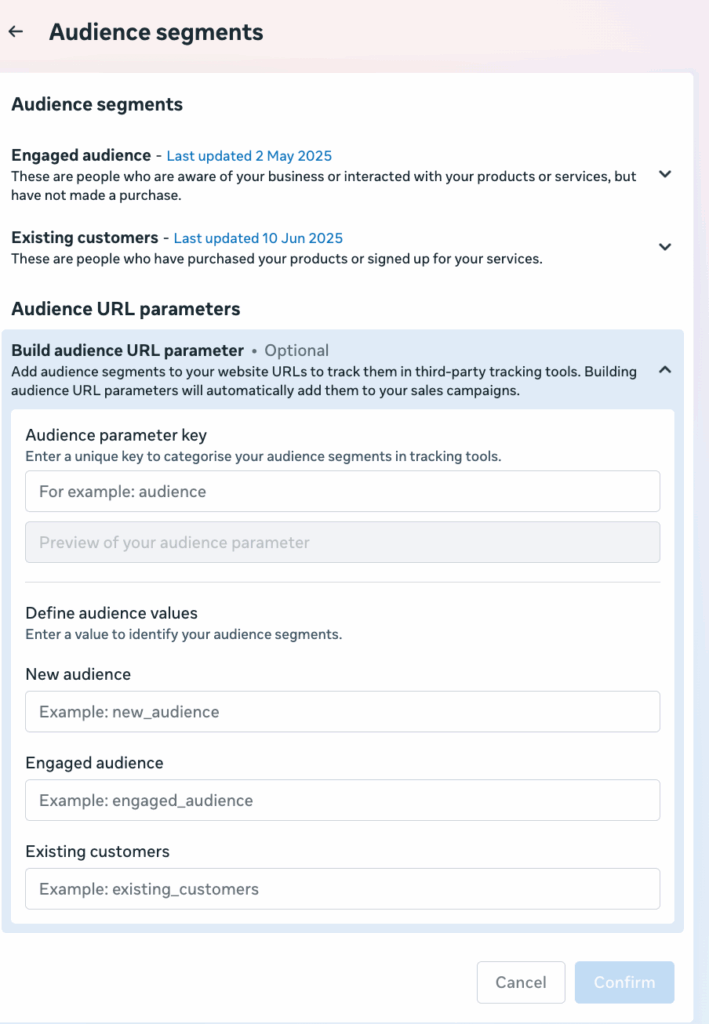Collapse the Build audience URL parameter section

tap(664, 369)
